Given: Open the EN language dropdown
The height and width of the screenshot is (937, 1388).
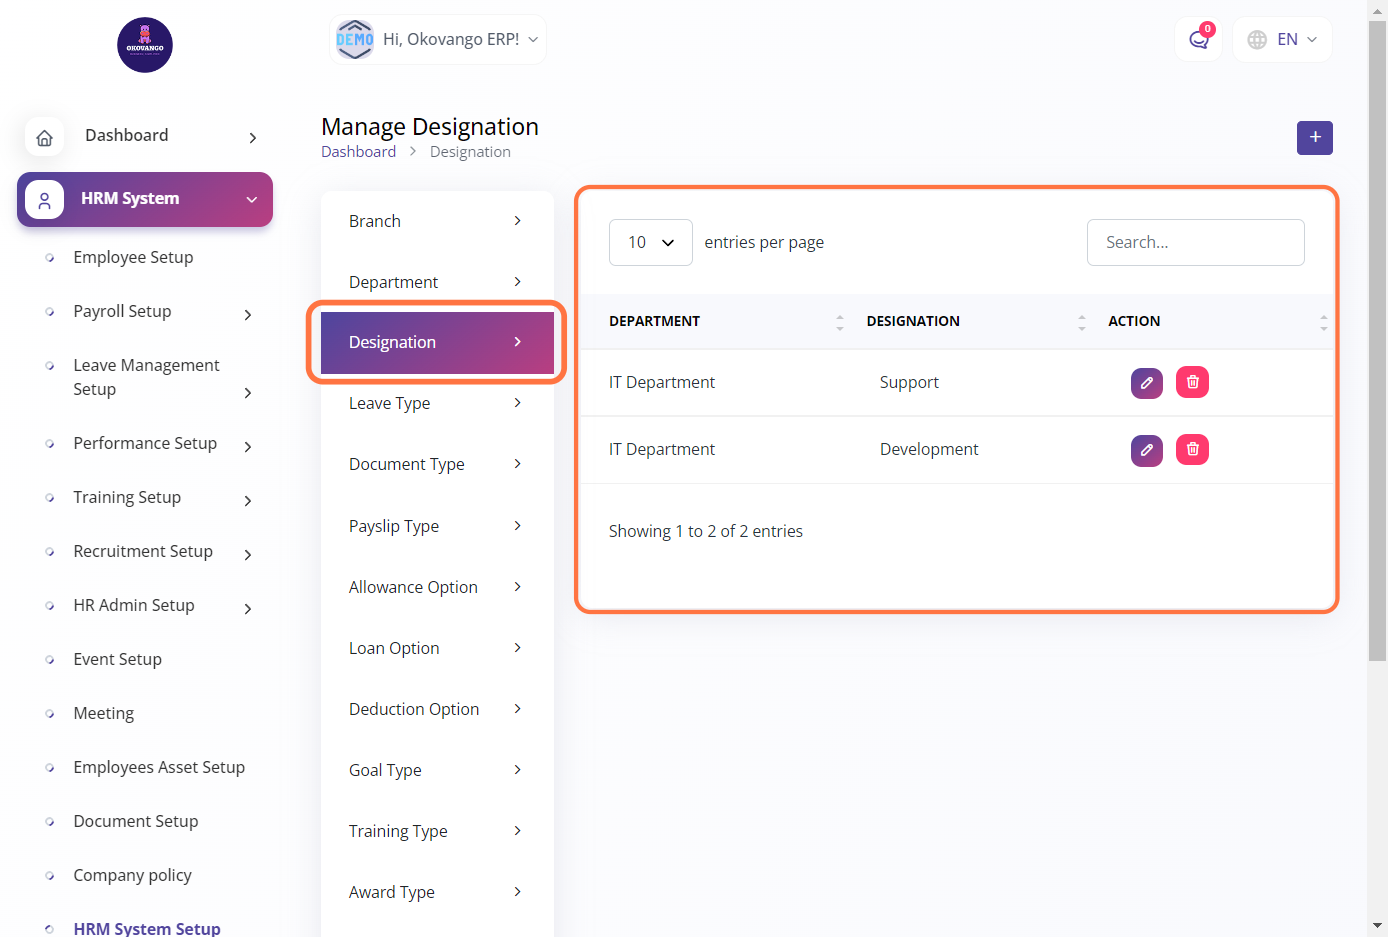Looking at the screenshot, I should click(1283, 40).
